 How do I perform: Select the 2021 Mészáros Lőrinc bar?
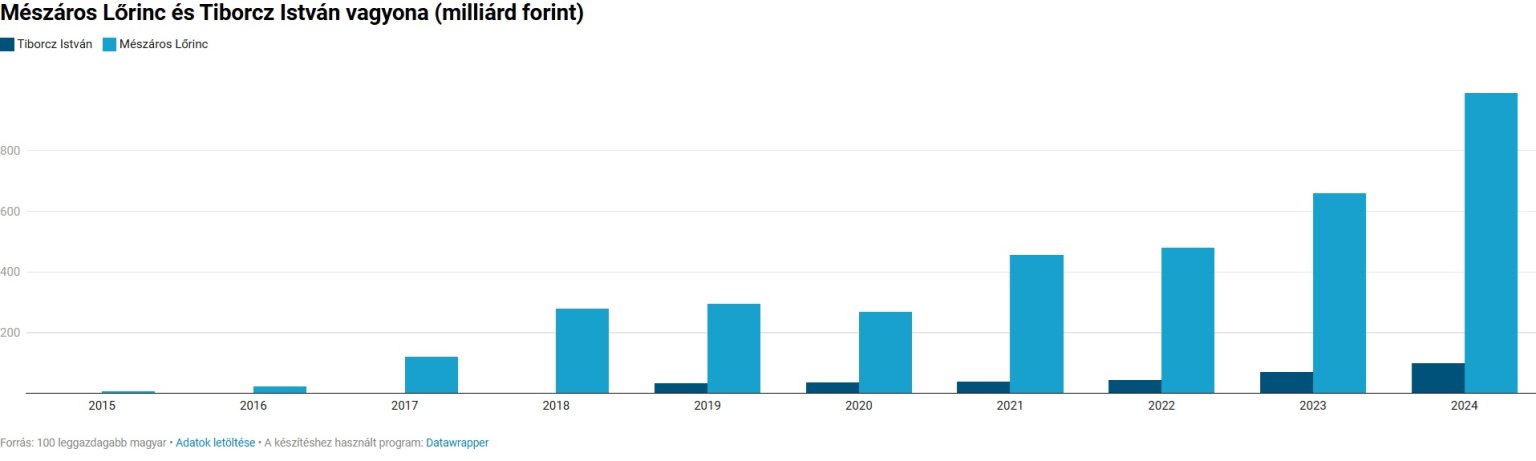pyautogui.click(x=1037, y=324)
